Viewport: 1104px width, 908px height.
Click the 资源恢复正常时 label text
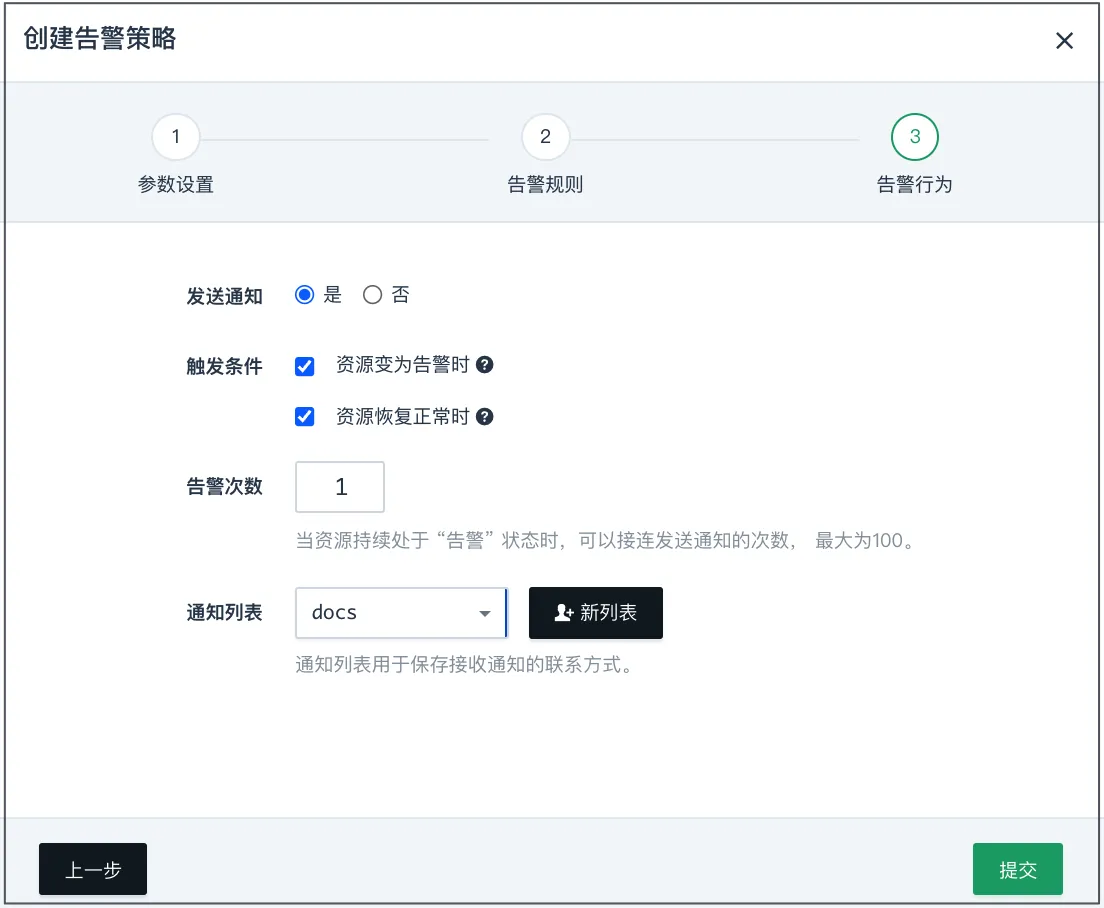click(402, 417)
